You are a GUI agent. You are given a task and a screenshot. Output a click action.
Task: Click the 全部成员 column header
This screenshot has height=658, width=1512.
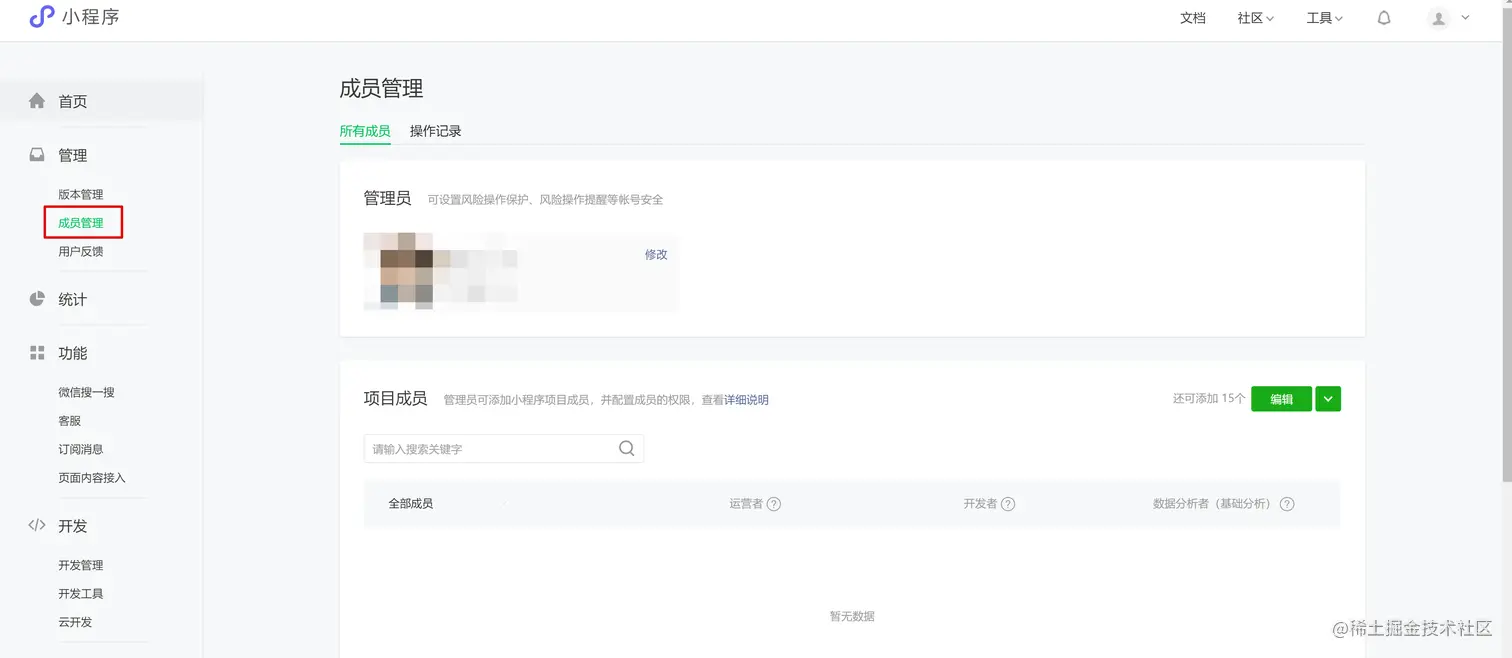[x=411, y=504]
